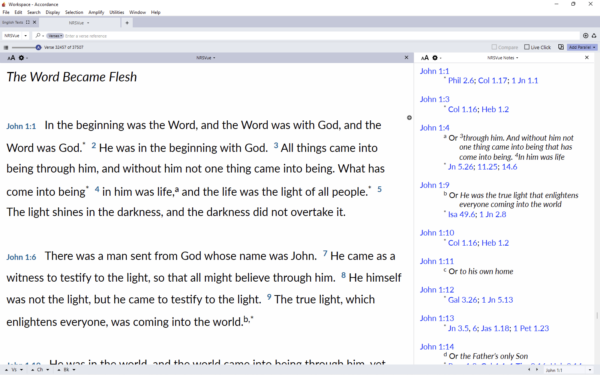Open the Gal 3.26 cross-reference link

click(x=463, y=300)
